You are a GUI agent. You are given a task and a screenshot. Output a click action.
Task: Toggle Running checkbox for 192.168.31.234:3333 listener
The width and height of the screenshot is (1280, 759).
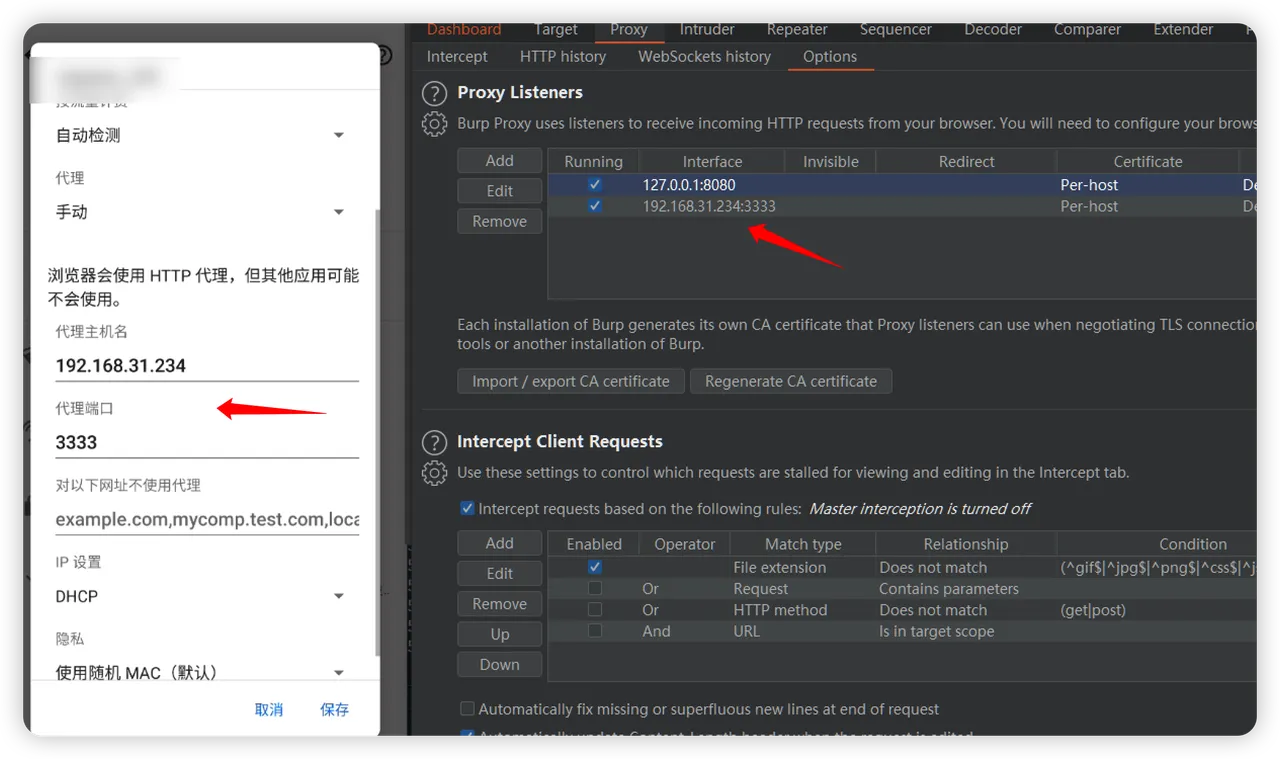point(595,206)
